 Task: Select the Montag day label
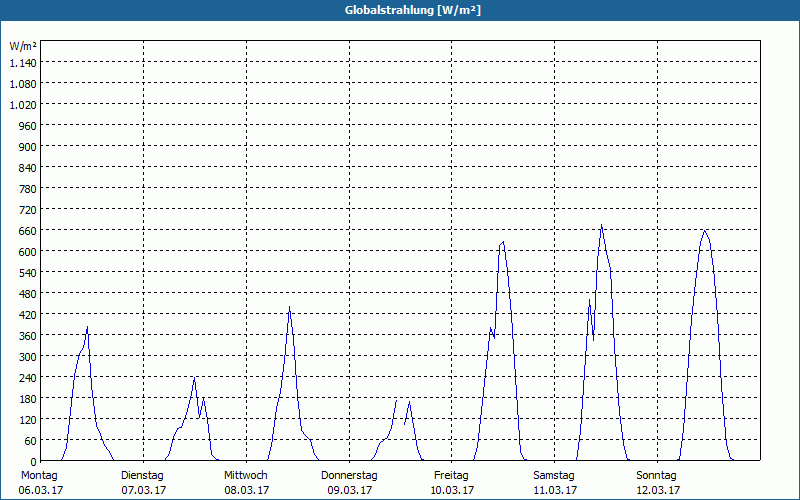point(39,476)
